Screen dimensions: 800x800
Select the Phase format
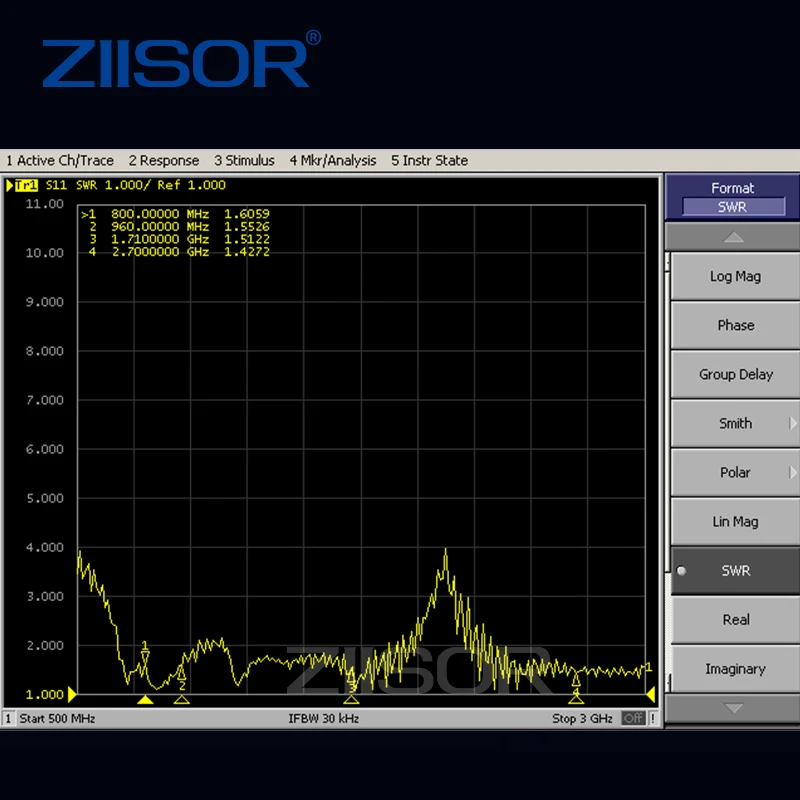[735, 325]
